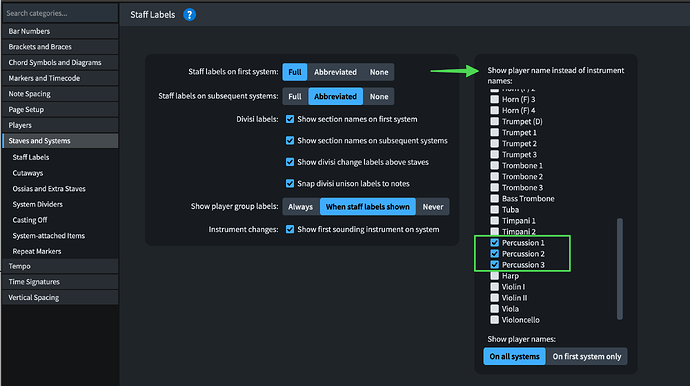Choose Always for player group labels

[301, 207]
